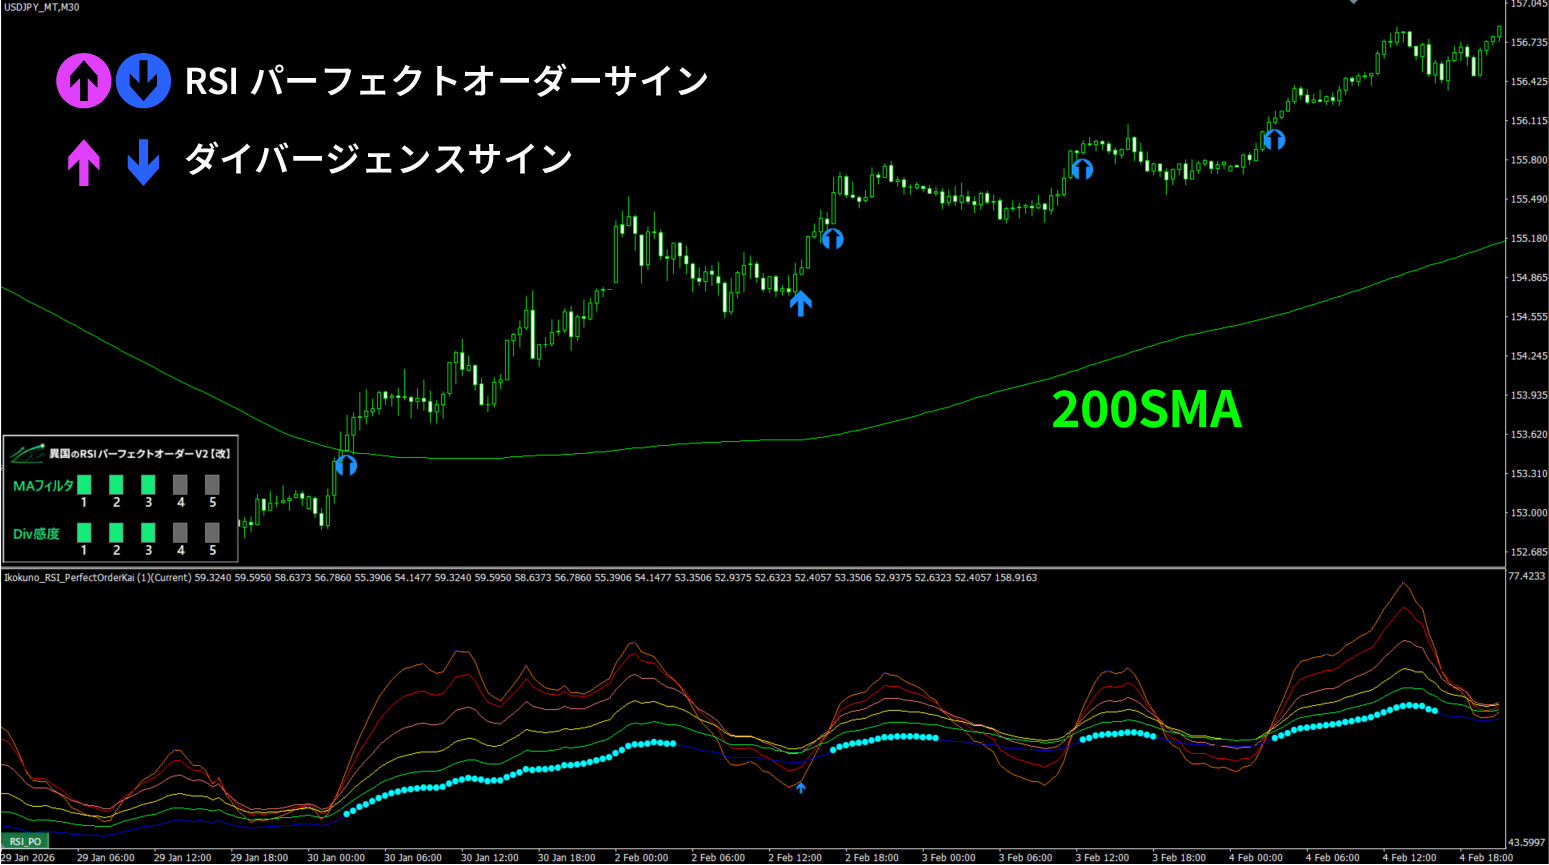Click the rightmost perfect order signal circle

point(1274,140)
